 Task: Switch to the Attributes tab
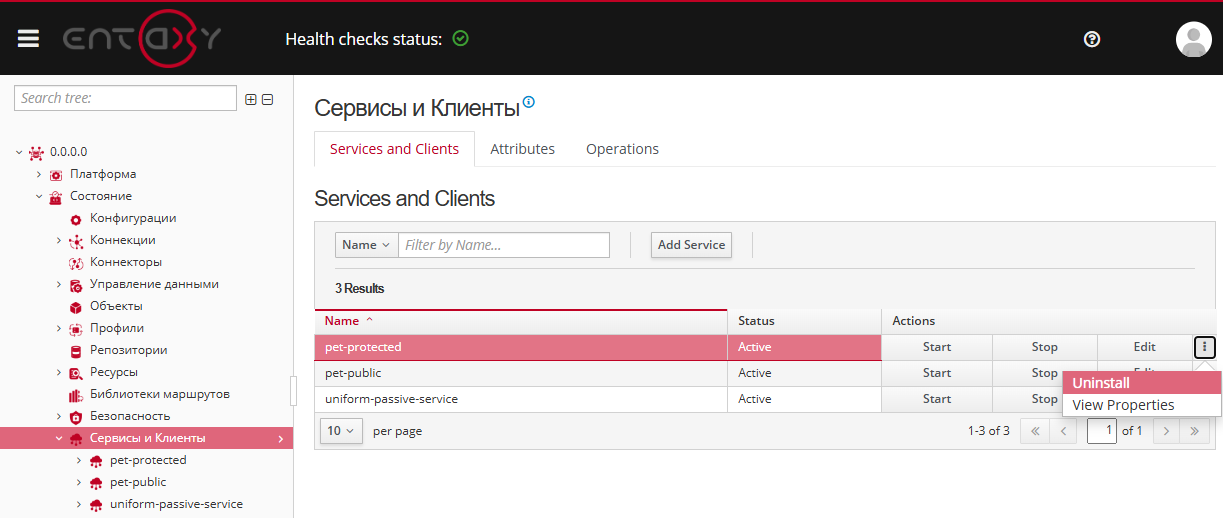[x=522, y=149]
